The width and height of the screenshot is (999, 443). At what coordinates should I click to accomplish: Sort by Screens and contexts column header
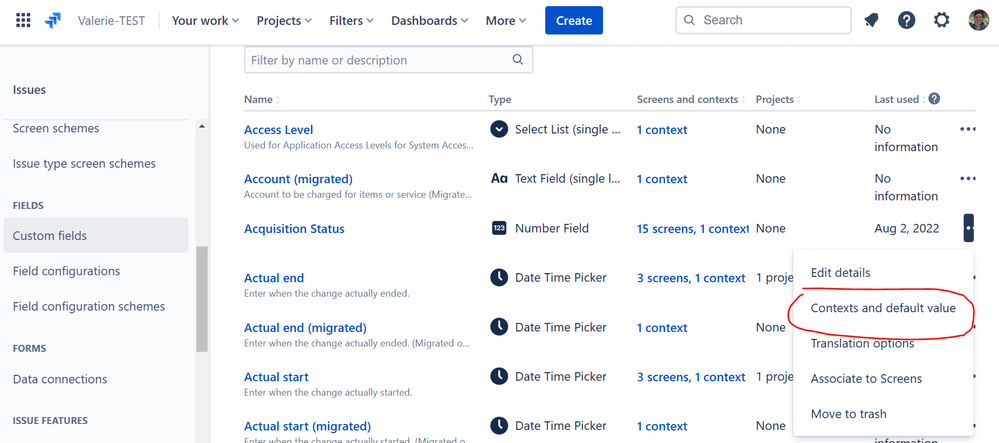691,99
